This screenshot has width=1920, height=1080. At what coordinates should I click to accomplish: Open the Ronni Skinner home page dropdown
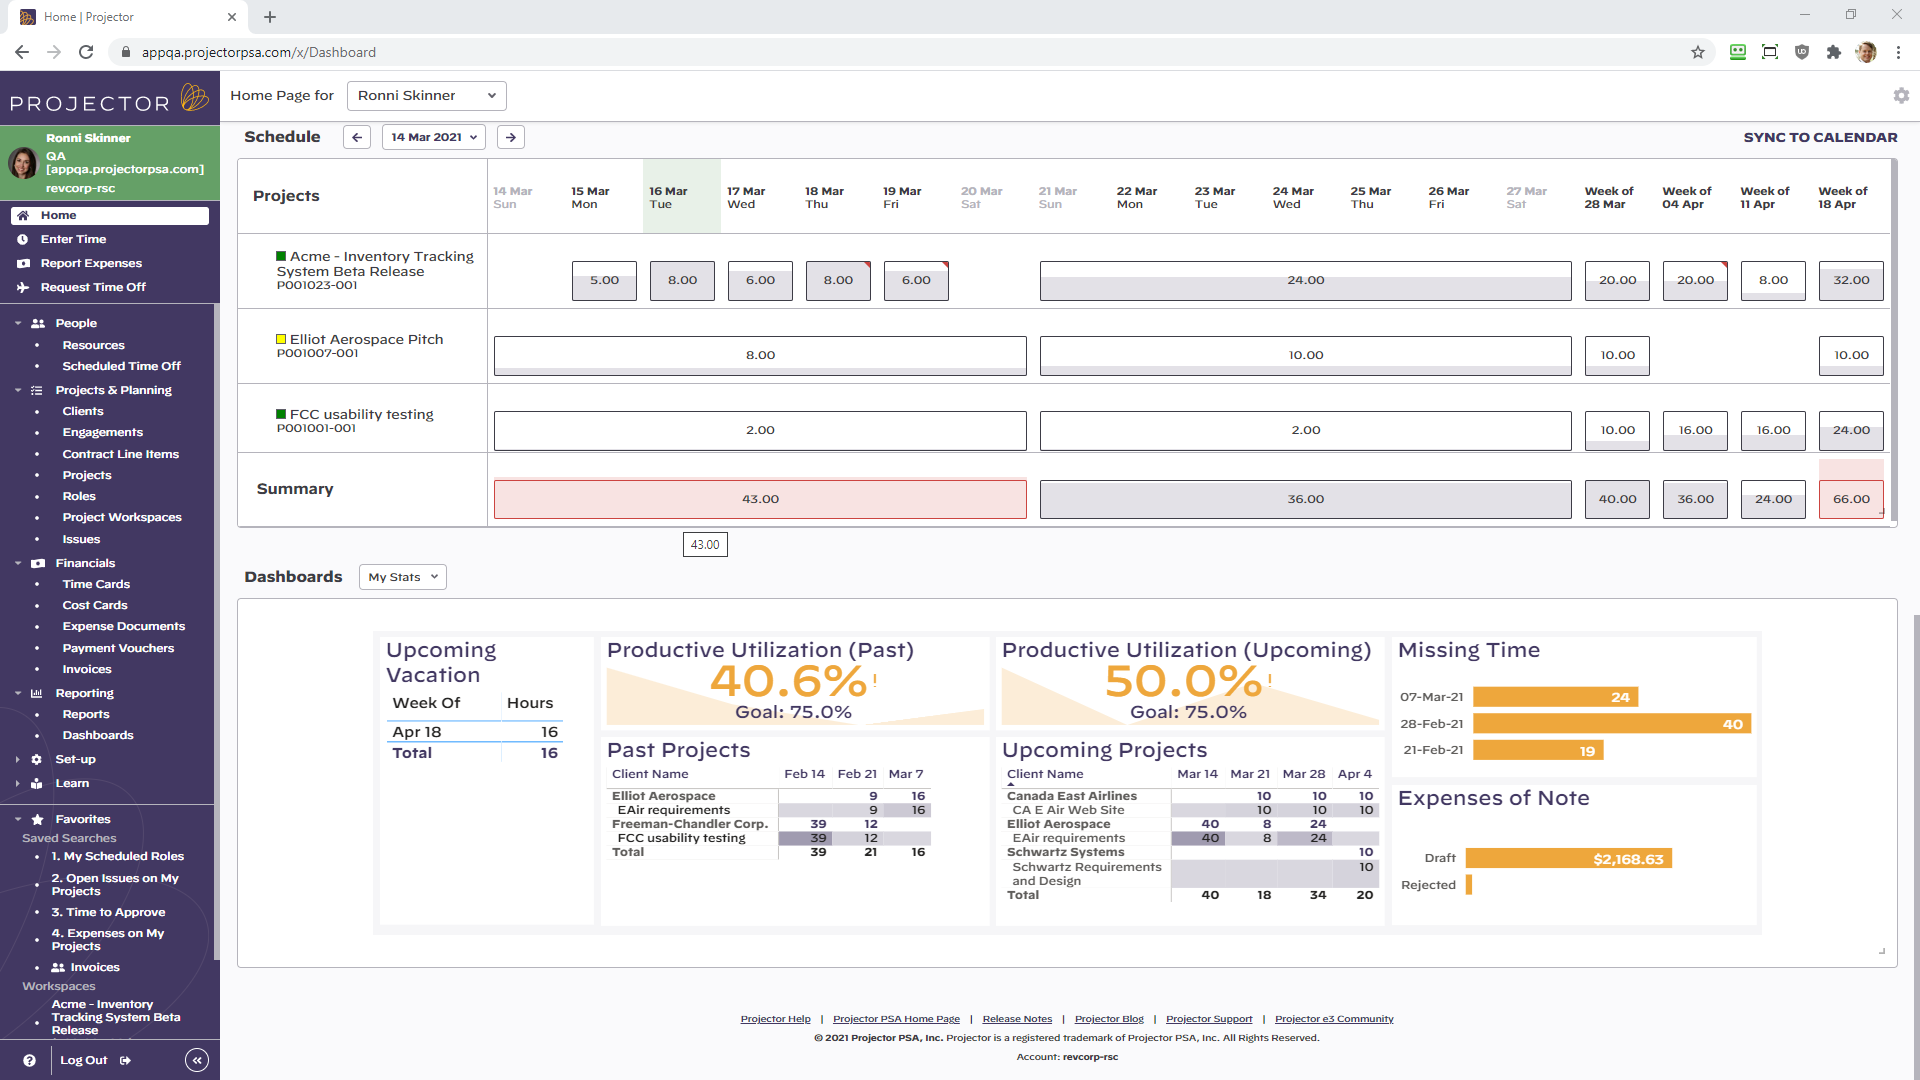[427, 96]
